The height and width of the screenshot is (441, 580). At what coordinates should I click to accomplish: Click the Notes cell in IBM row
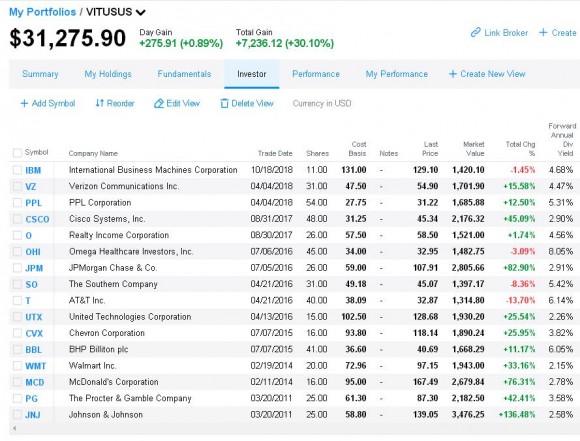381,170
